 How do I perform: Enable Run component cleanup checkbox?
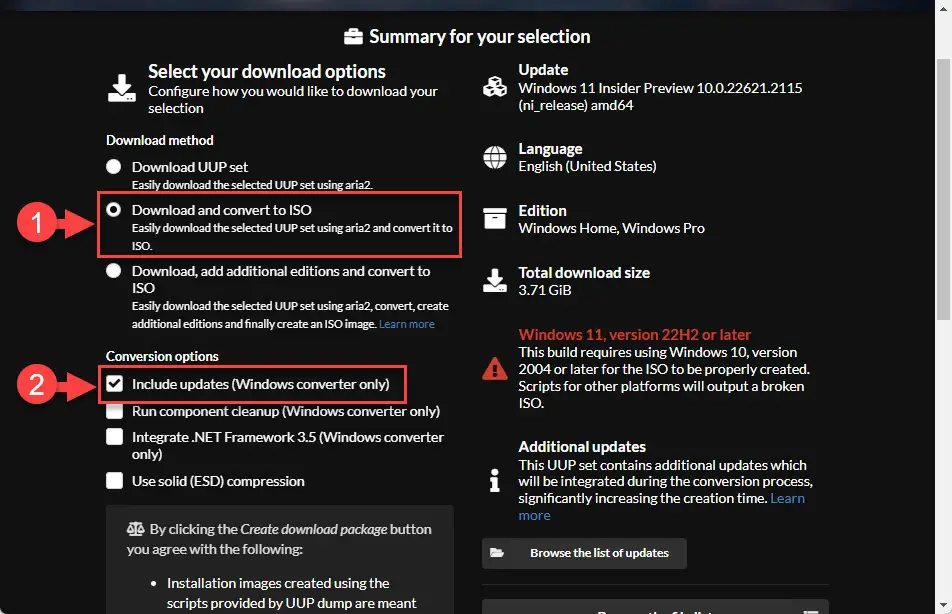pyautogui.click(x=114, y=412)
